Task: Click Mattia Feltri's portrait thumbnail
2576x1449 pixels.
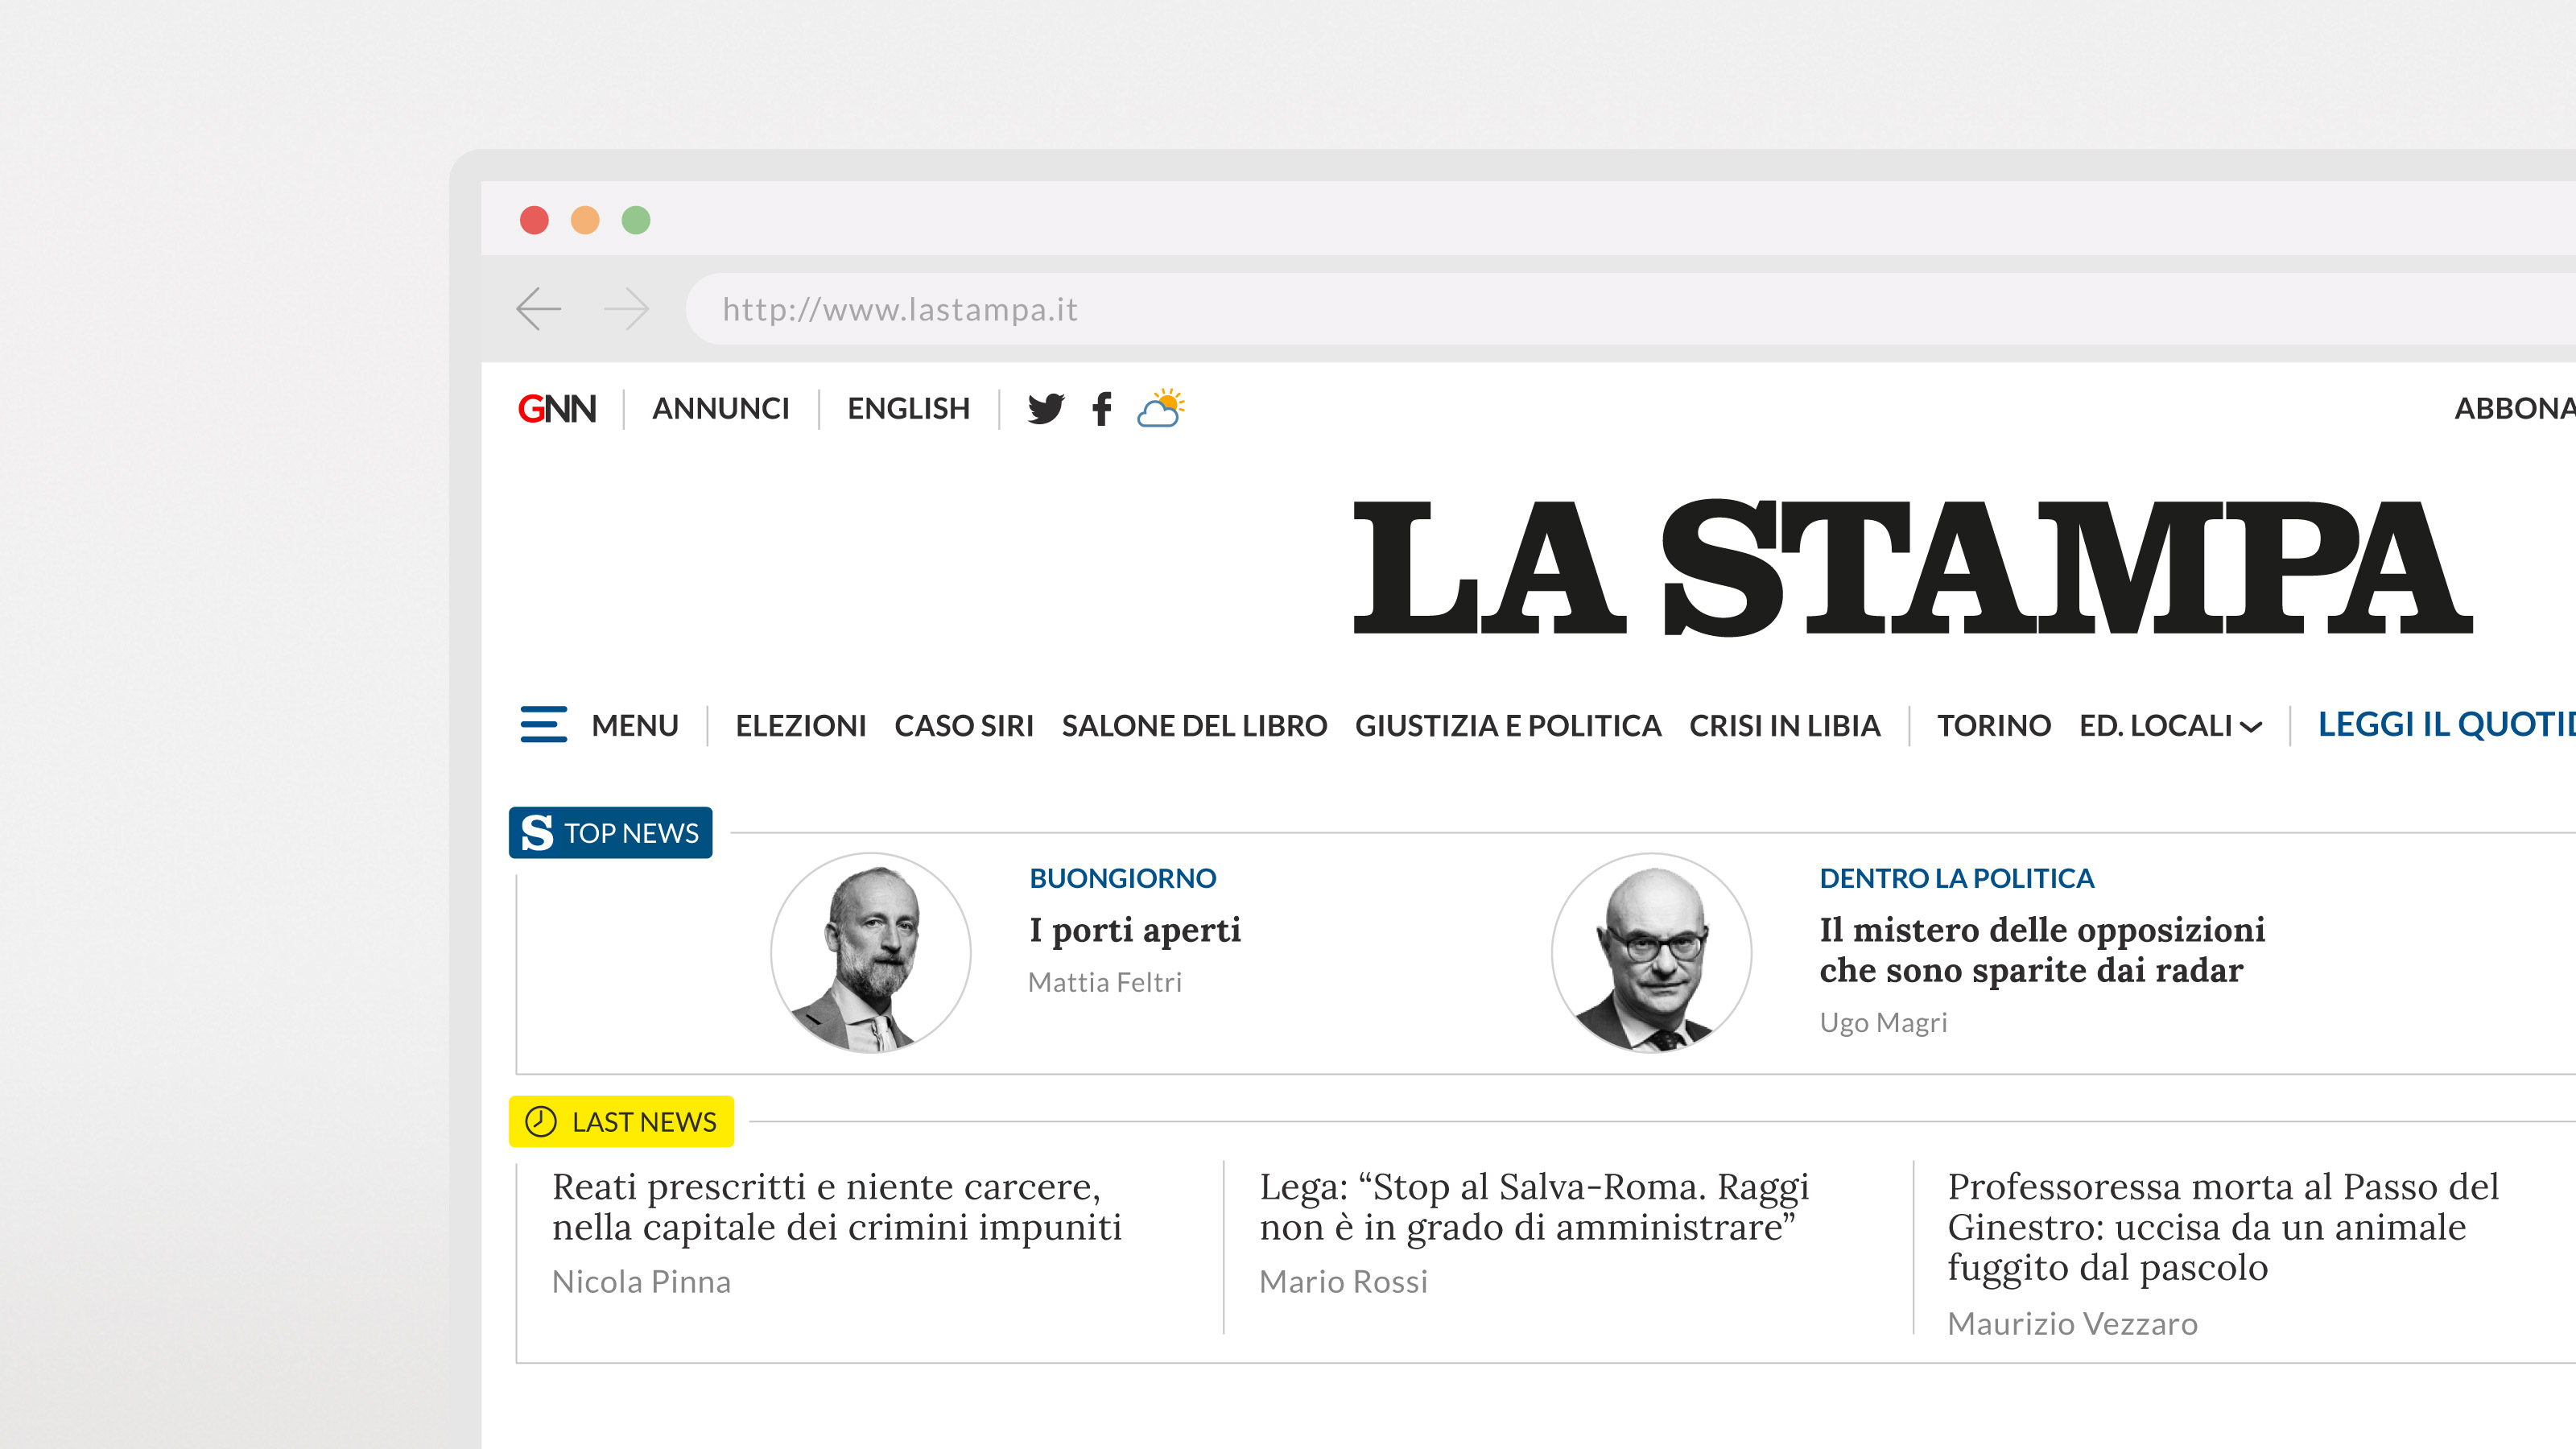Action: tap(871, 952)
